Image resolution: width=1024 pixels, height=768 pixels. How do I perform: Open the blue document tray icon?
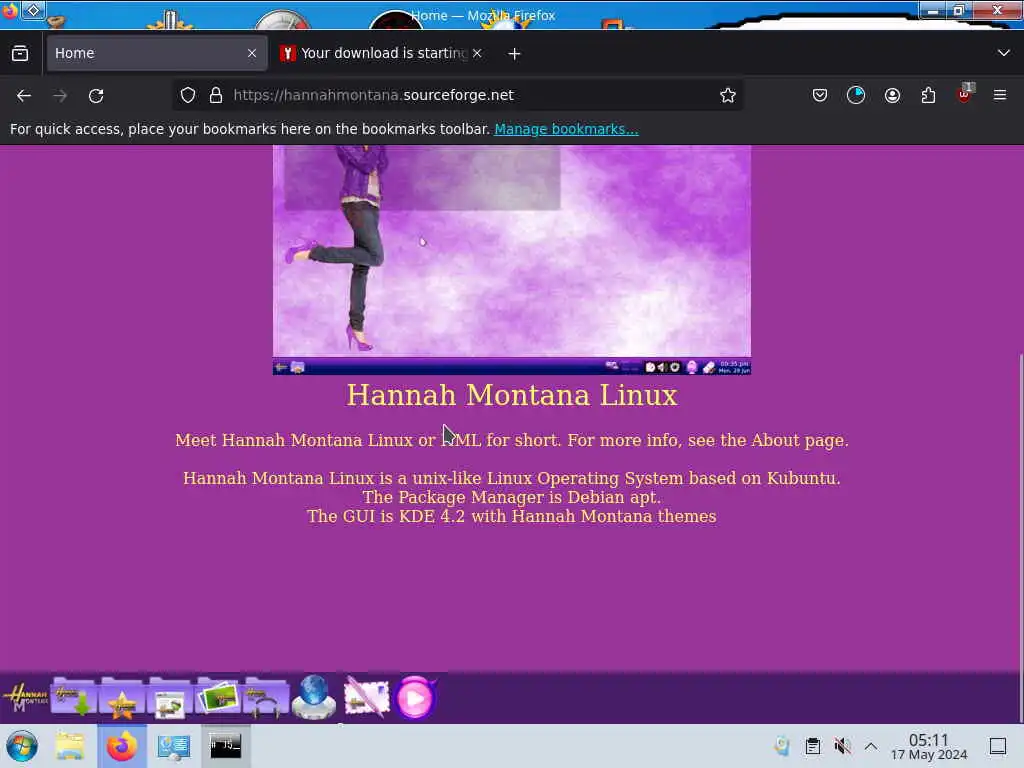click(x=782, y=746)
